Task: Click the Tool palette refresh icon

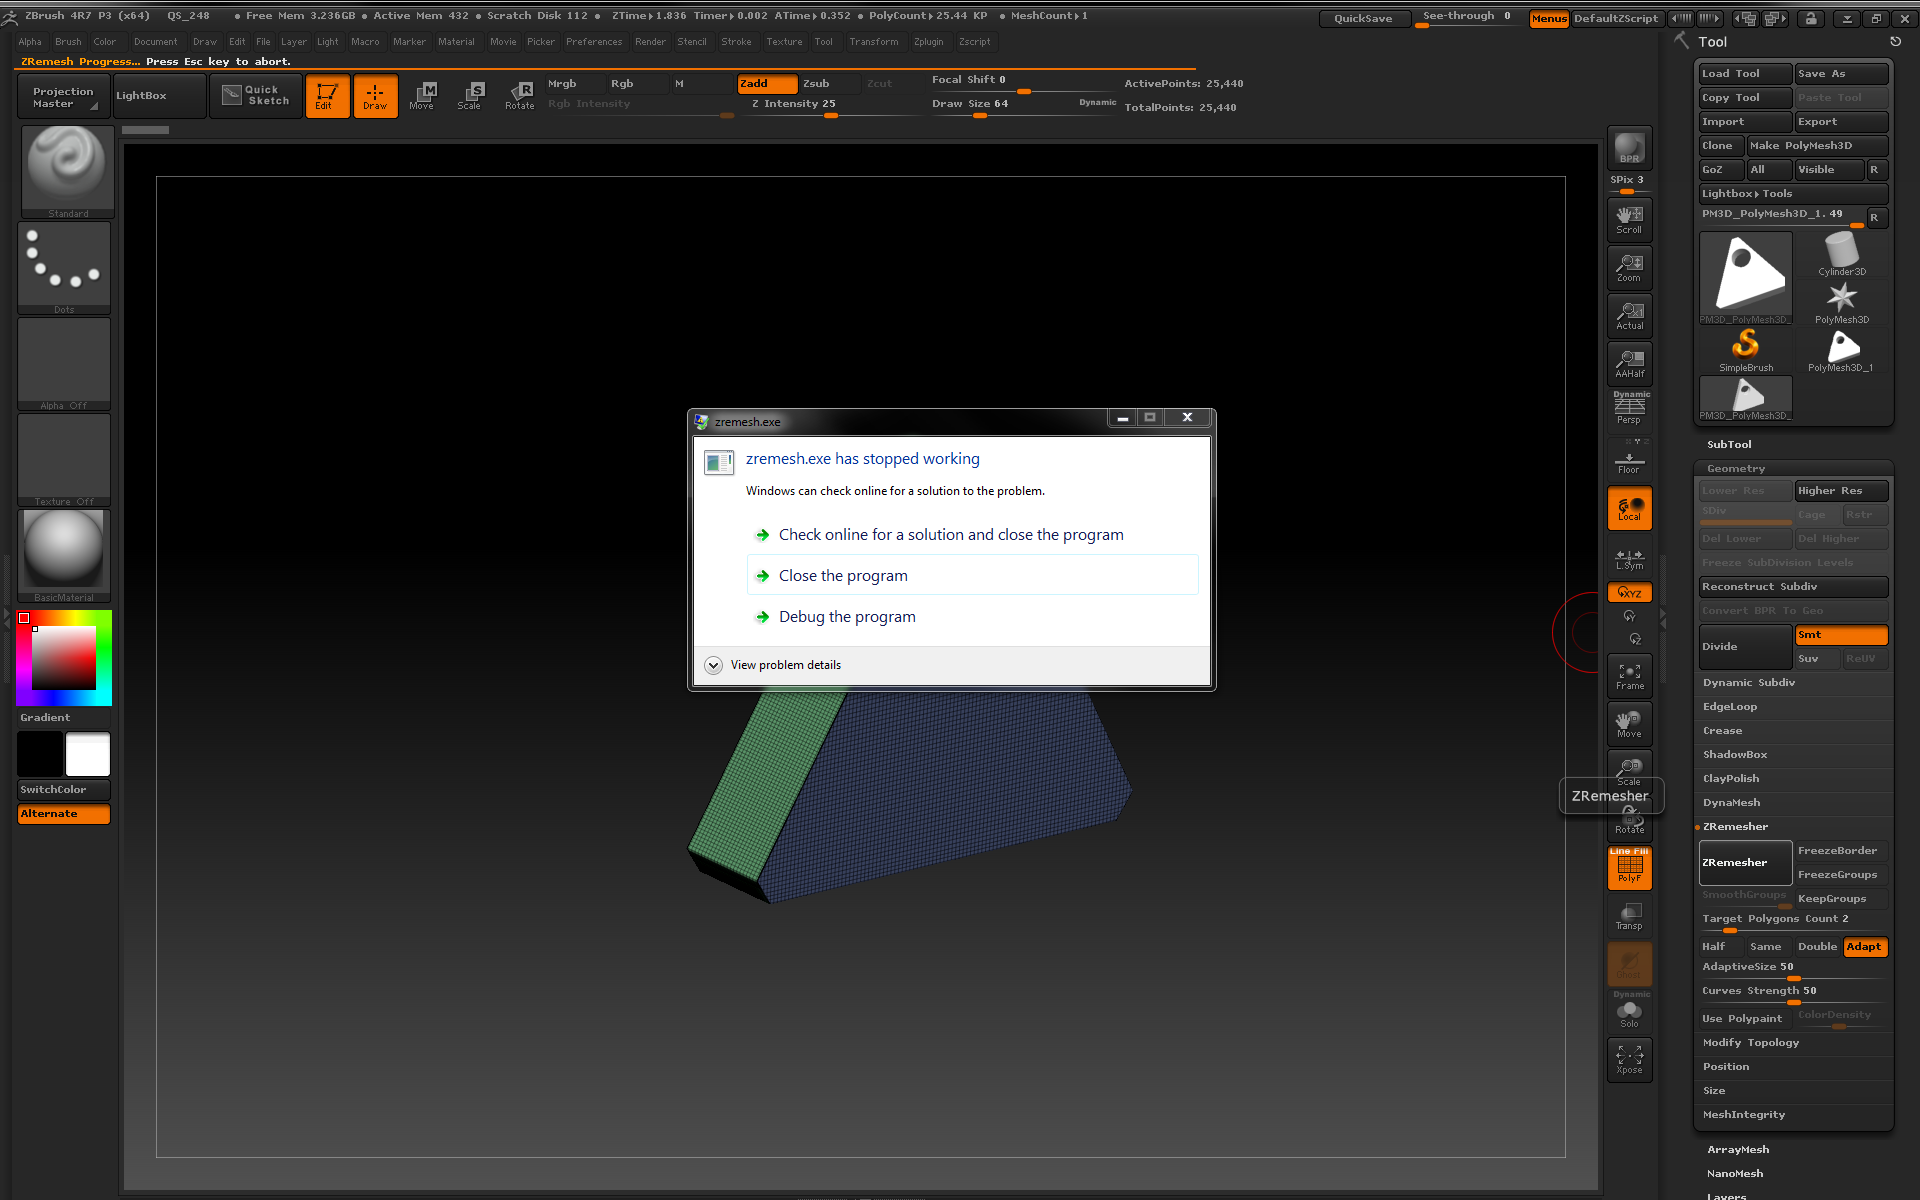Action: [x=1895, y=42]
